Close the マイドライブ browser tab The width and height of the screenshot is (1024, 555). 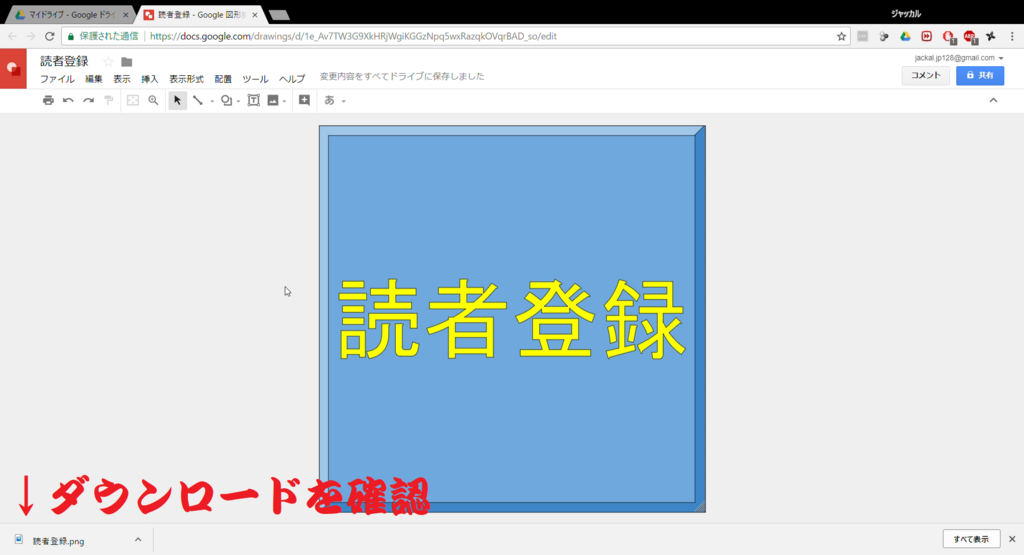click(125, 14)
